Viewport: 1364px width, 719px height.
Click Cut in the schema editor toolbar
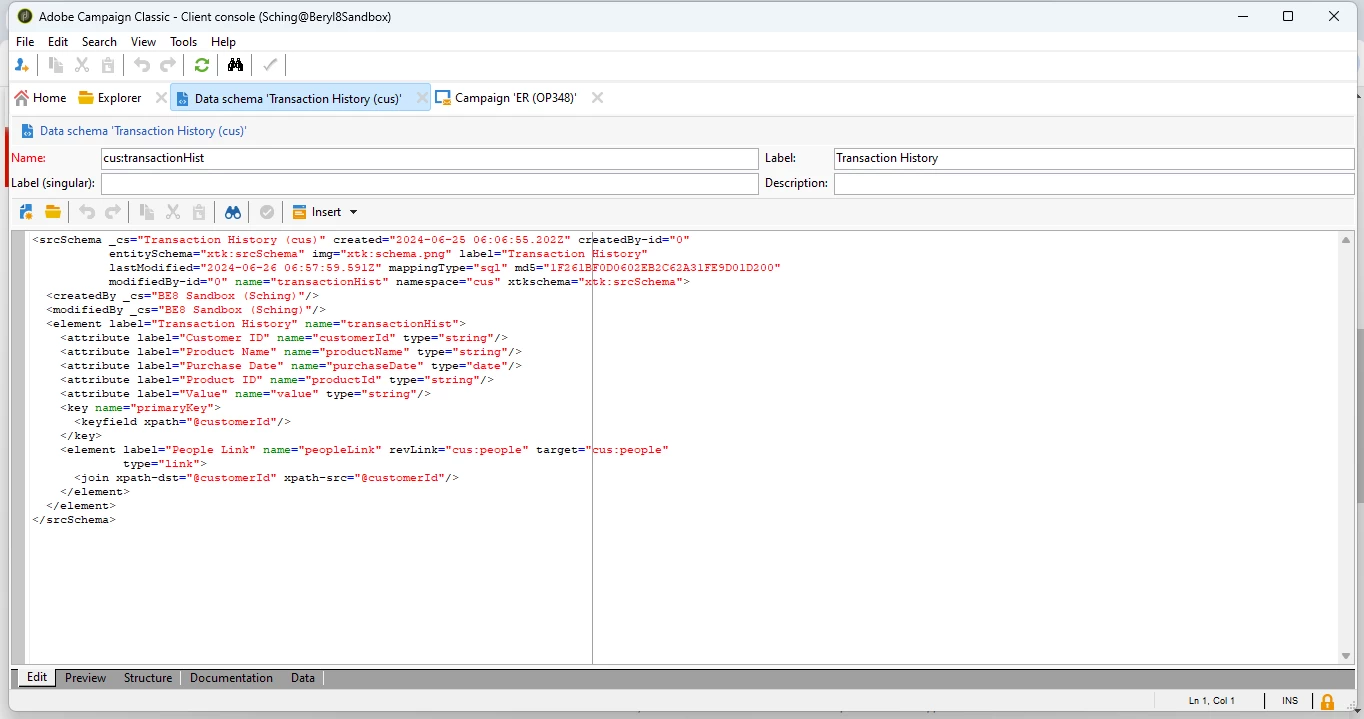173,212
